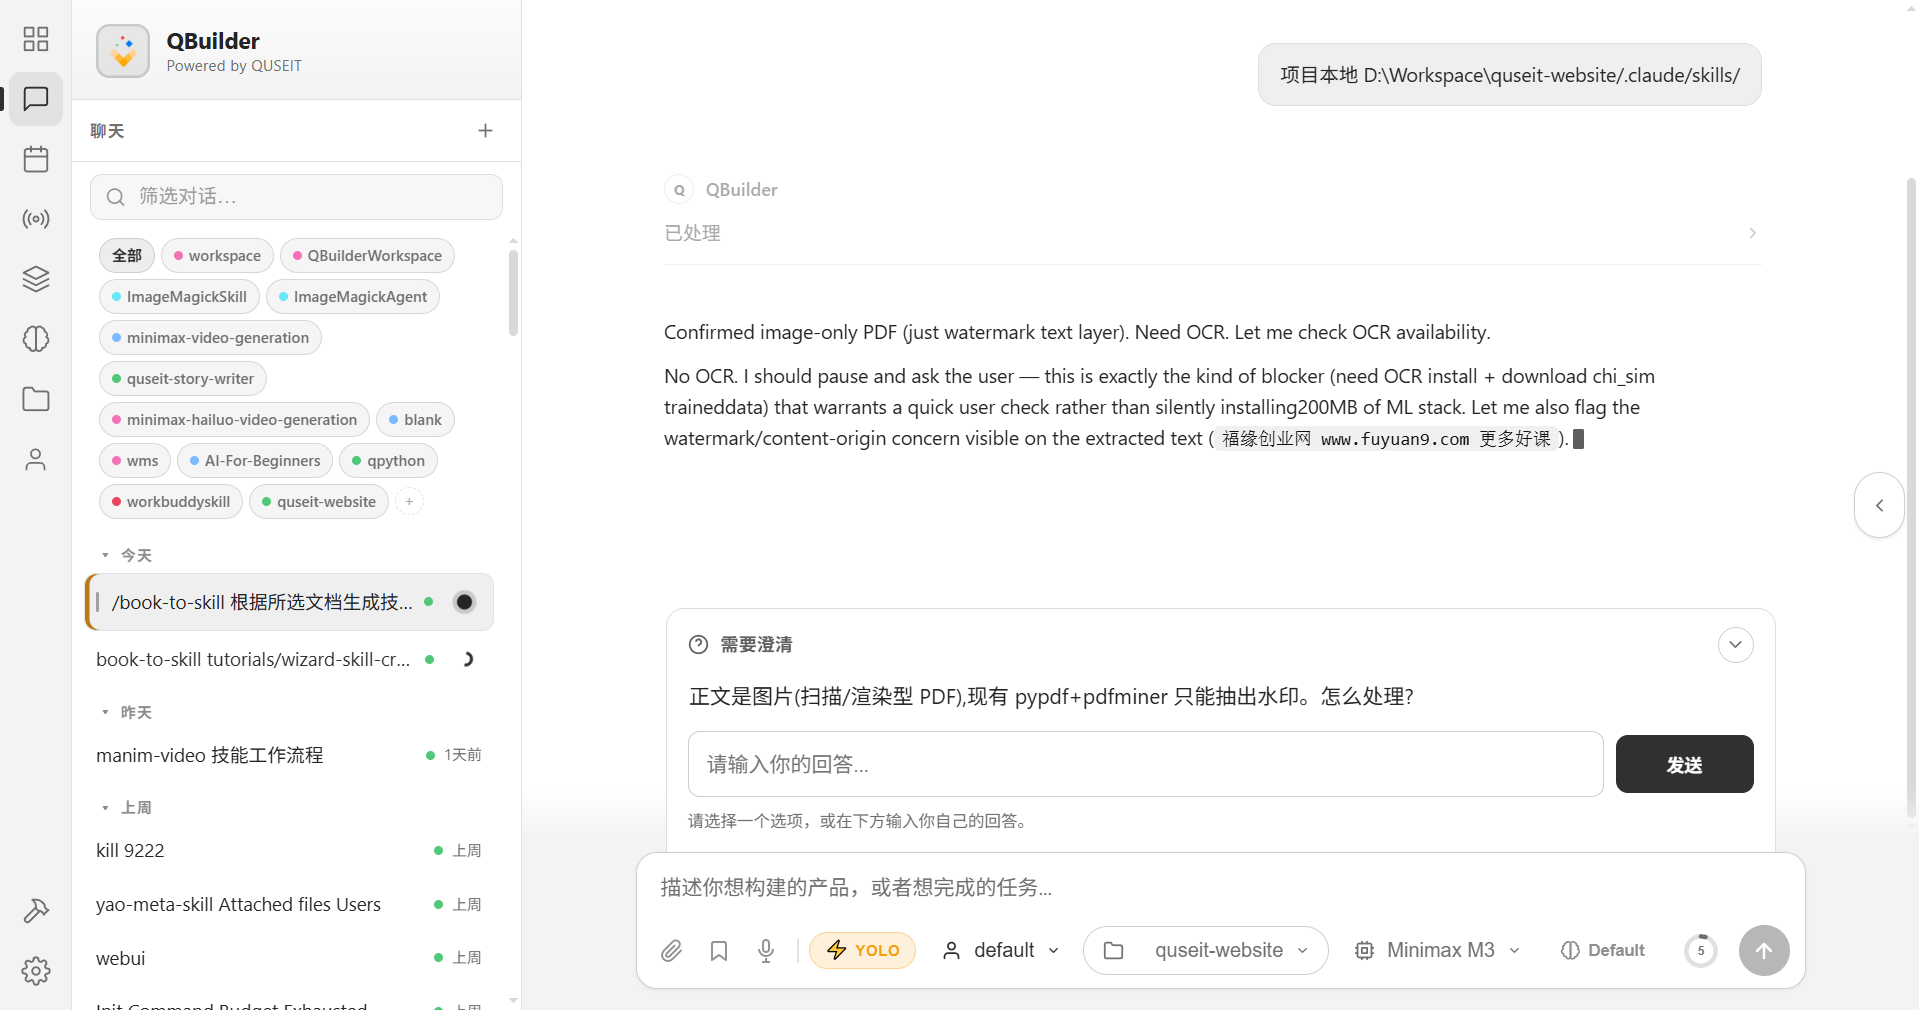Attach a file with the paperclip icon

pyautogui.click(x=671, y=950)
